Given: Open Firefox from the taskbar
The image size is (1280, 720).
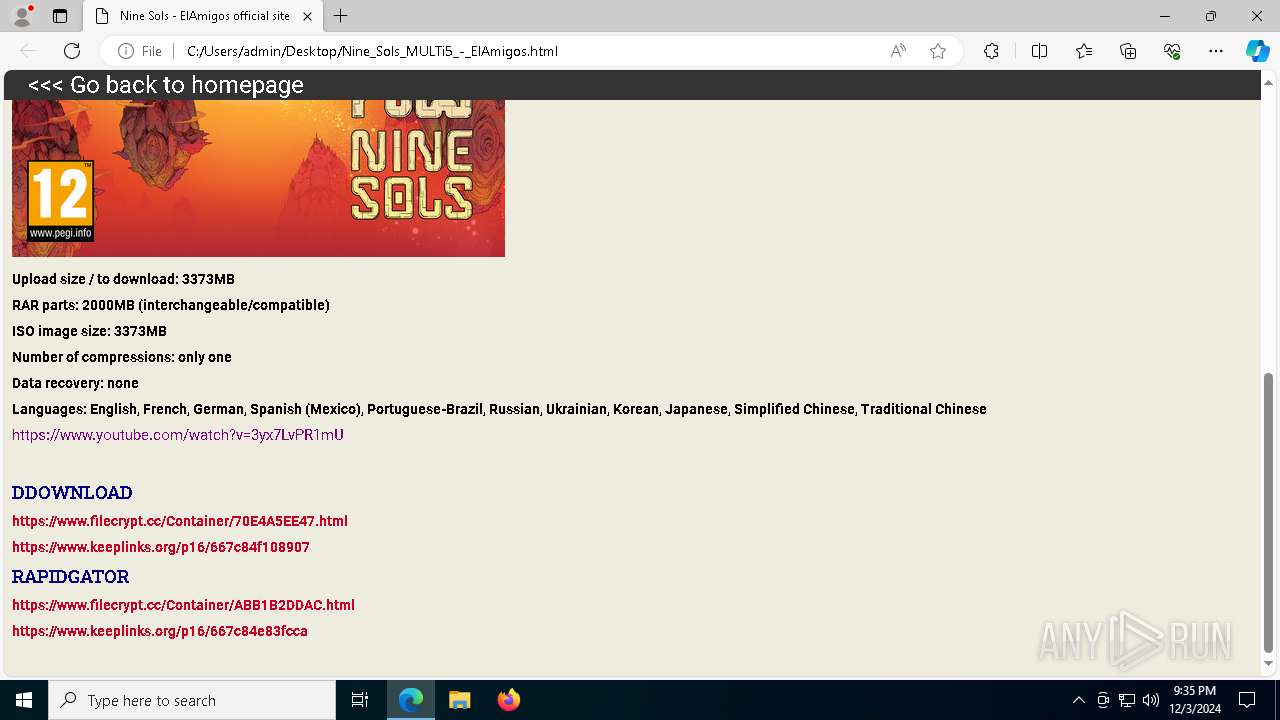Looking at the screenshot, I should pyautogui.click(x=509, y=700).
